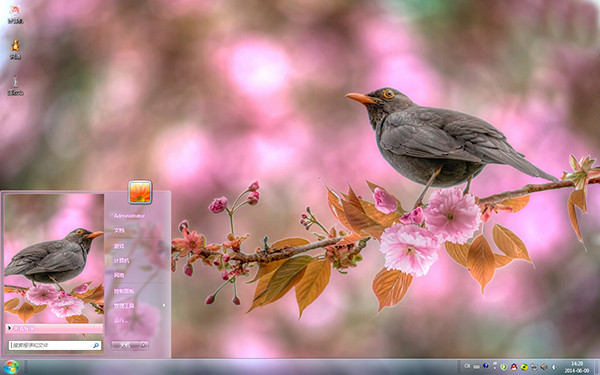
Task: Open 游戏 (Games) in Start menu
Action: click(x=119, y=246)
